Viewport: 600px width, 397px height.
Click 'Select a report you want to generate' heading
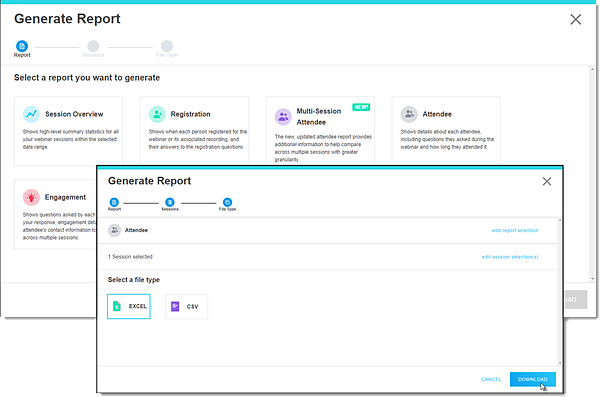tap(87, 78)
